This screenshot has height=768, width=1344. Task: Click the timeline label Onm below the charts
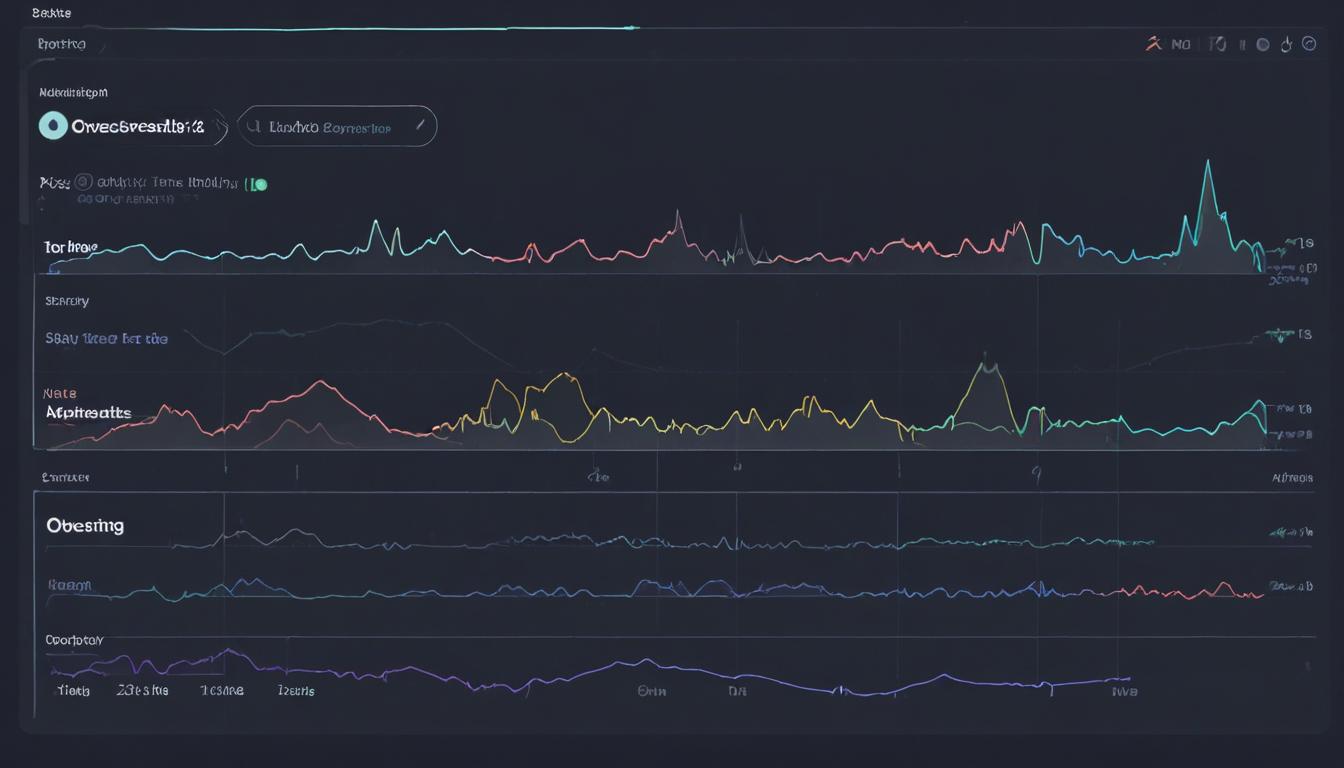point(651,689)
